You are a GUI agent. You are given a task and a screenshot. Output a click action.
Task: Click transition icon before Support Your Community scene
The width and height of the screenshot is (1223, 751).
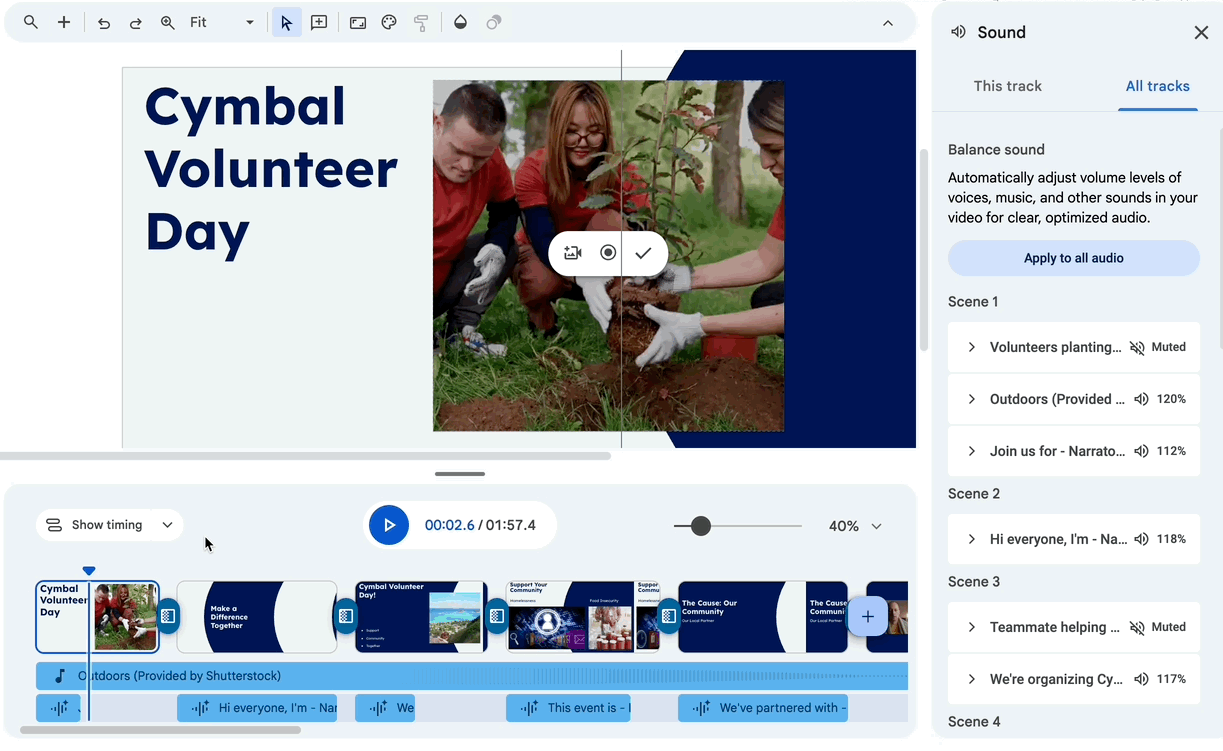(497, 616)
